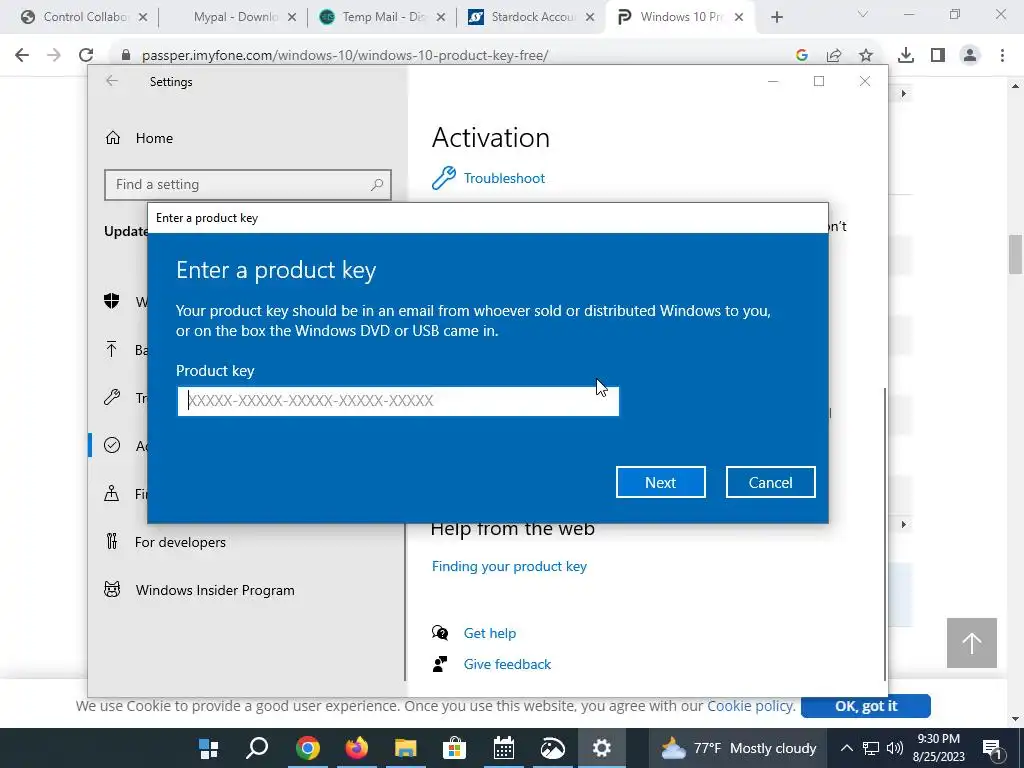Click OK, got it on cookie banner
The width and height of the screenshot is (1024, 768).
tap(866, 706)
